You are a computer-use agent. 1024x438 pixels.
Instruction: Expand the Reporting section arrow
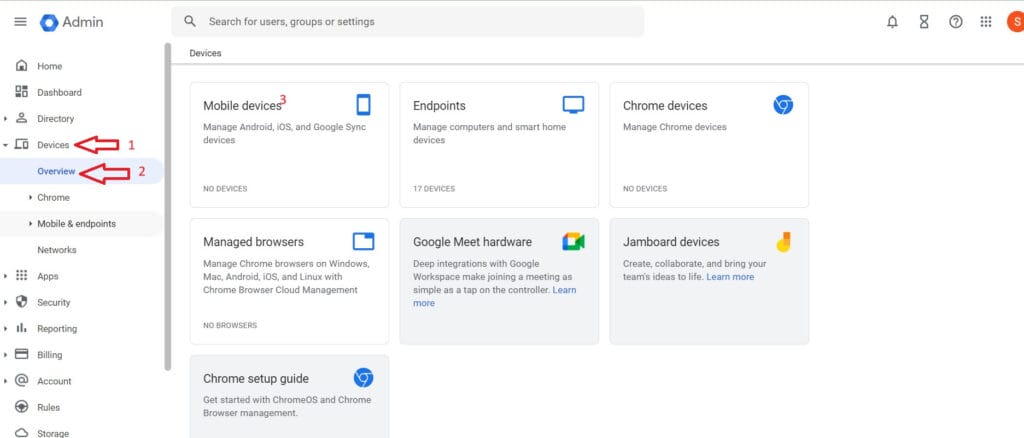point(6,328)
